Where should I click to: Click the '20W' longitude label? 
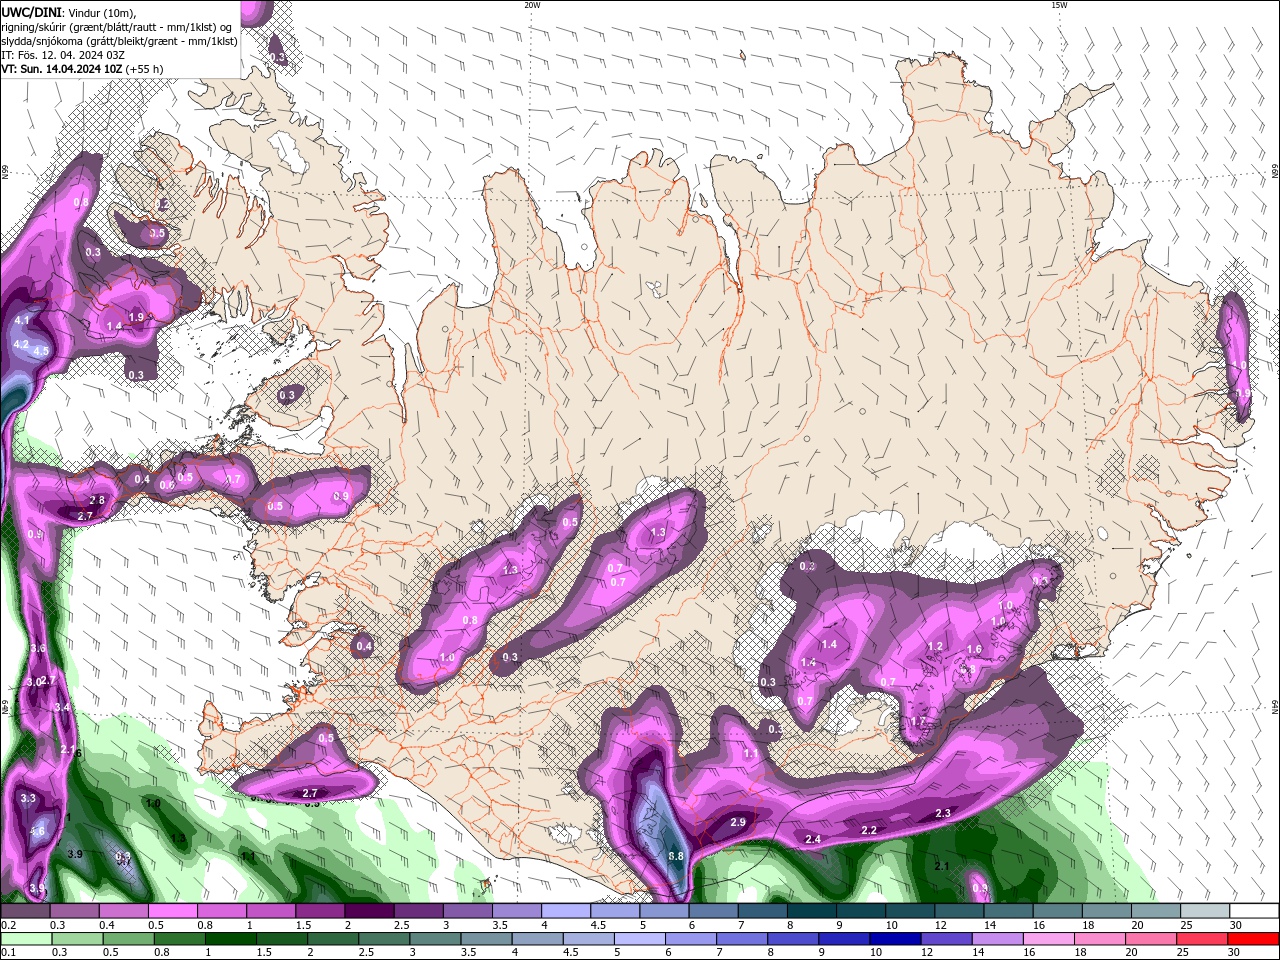click(532, 5)
